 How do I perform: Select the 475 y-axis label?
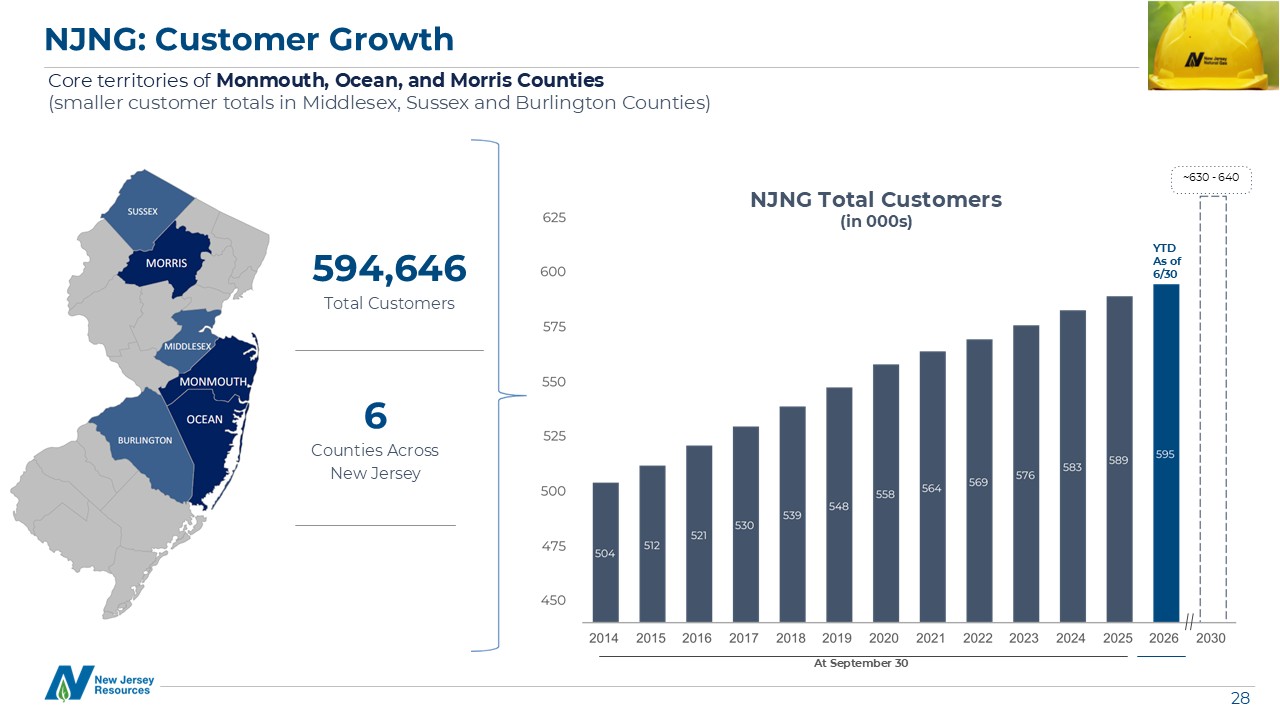(553, 546)
